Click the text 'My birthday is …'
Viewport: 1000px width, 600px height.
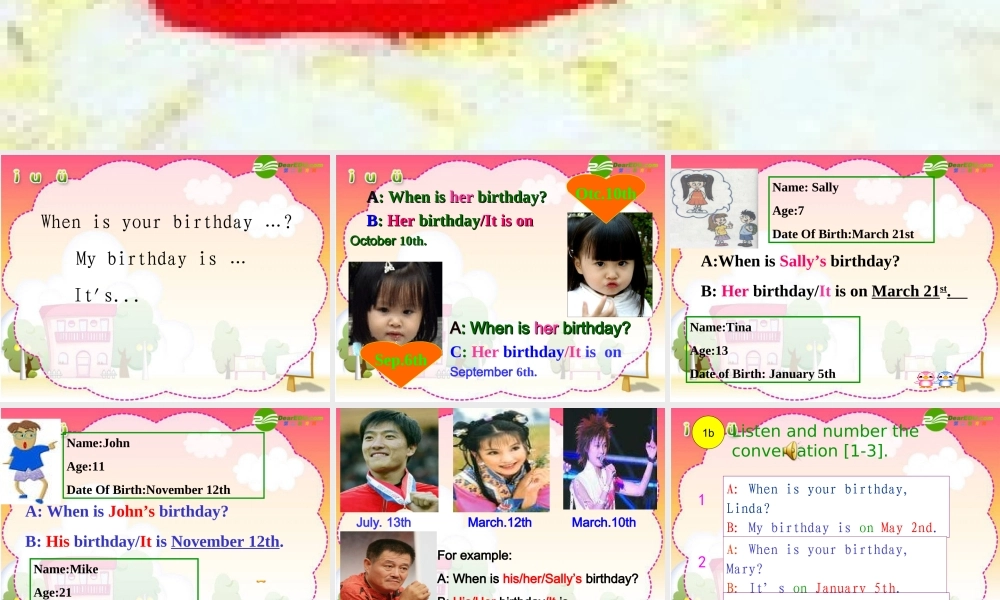pyautogui.click(x=161, y=259)
